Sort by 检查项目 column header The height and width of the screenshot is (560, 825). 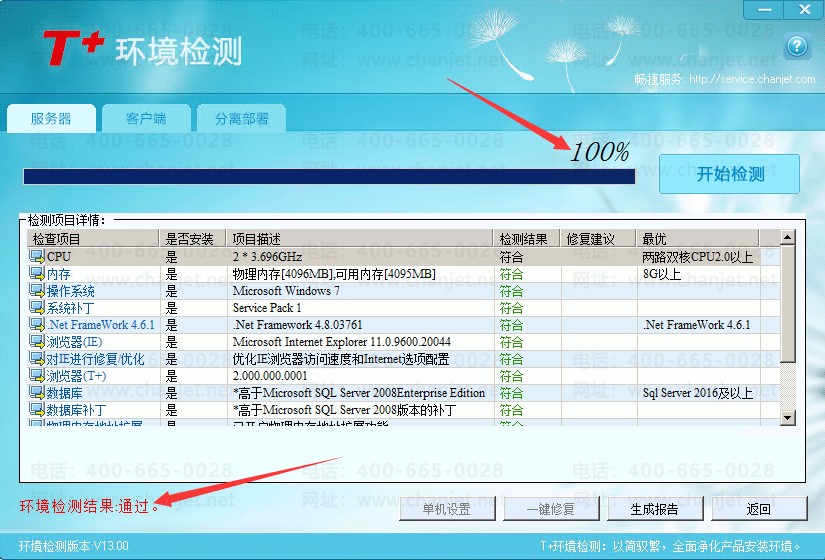click(93, 239)
